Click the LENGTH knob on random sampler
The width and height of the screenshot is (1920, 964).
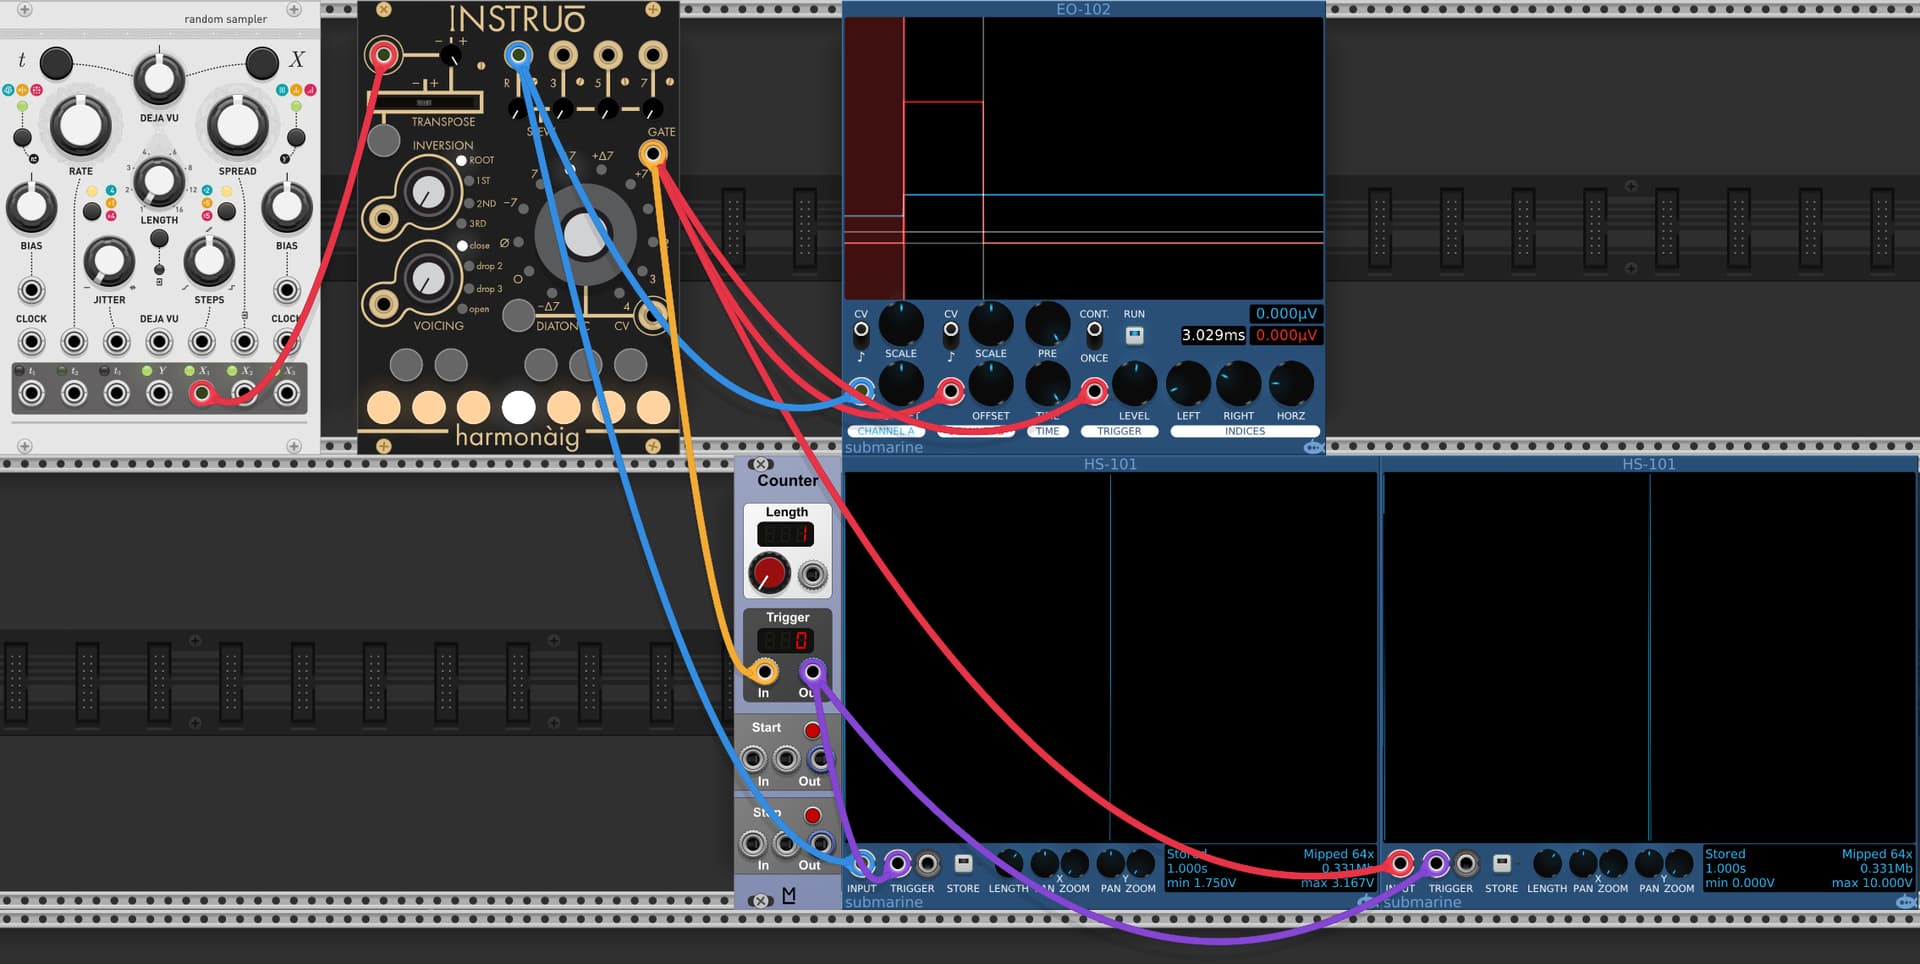click(159, 182)
